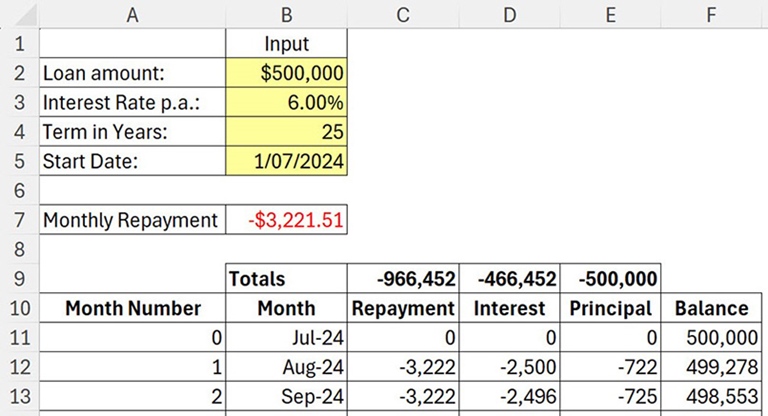Select column D header

point(509,15)
